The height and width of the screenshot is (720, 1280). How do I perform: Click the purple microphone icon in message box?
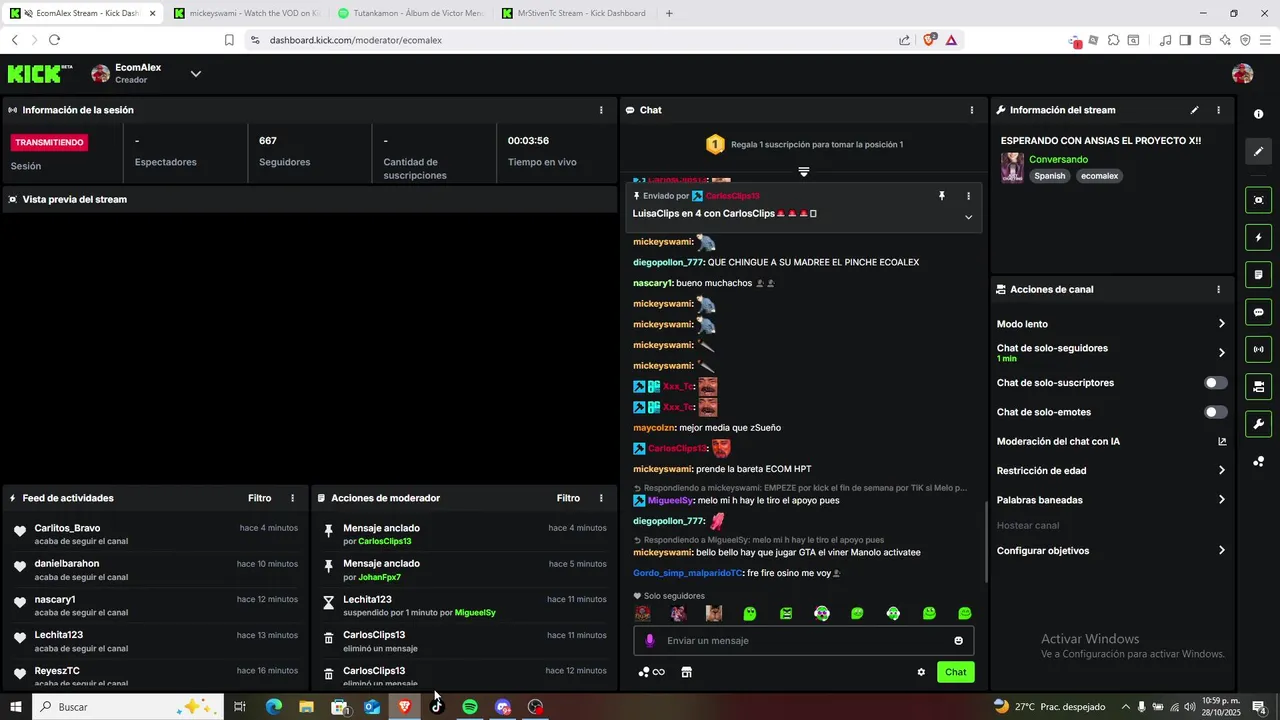click(649, 641)
